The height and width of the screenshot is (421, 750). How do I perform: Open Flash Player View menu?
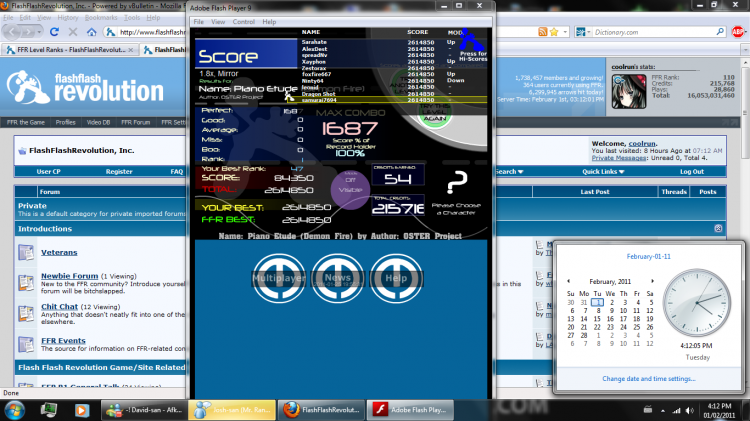pos(218,22)
